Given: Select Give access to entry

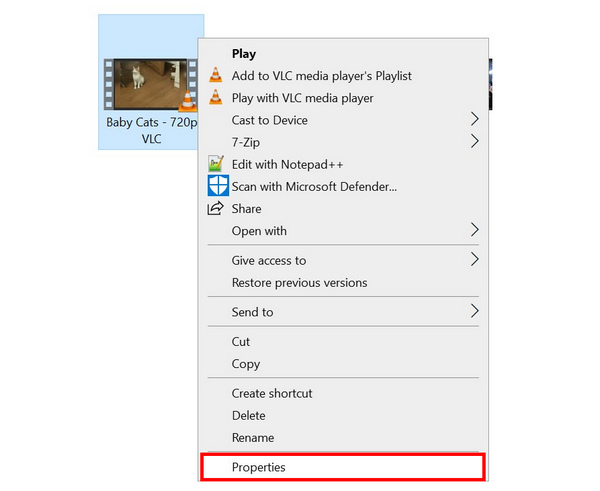Looking at the screenshot, I should tap(343, 260).
